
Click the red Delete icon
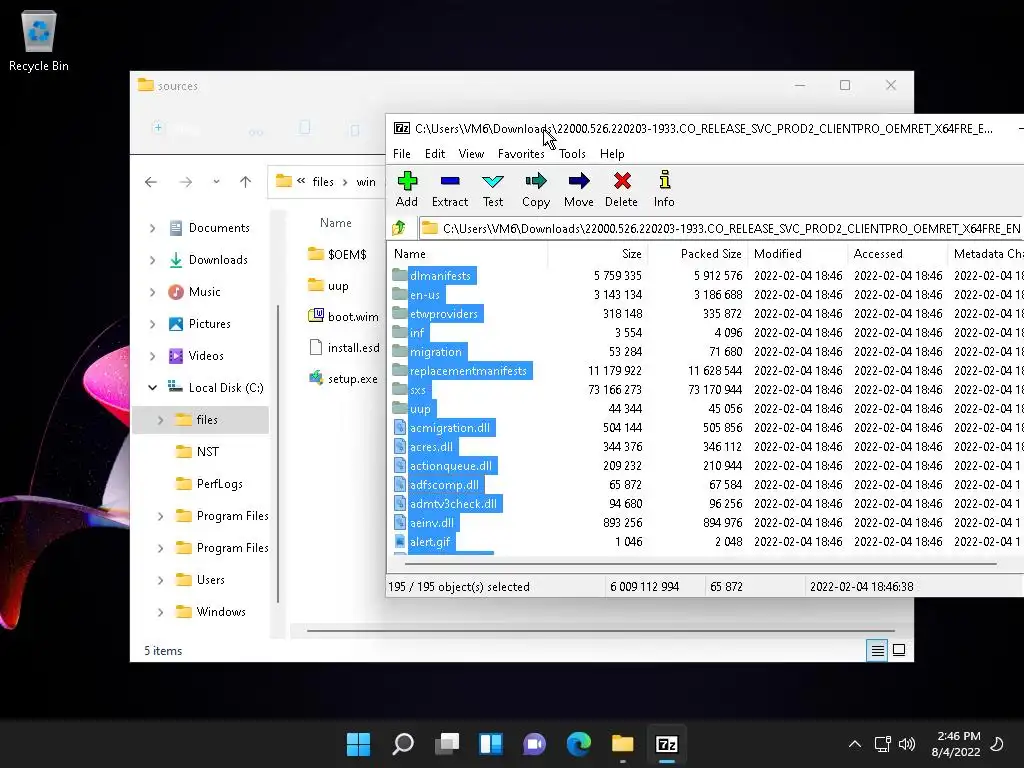click(x=621, y=189)
